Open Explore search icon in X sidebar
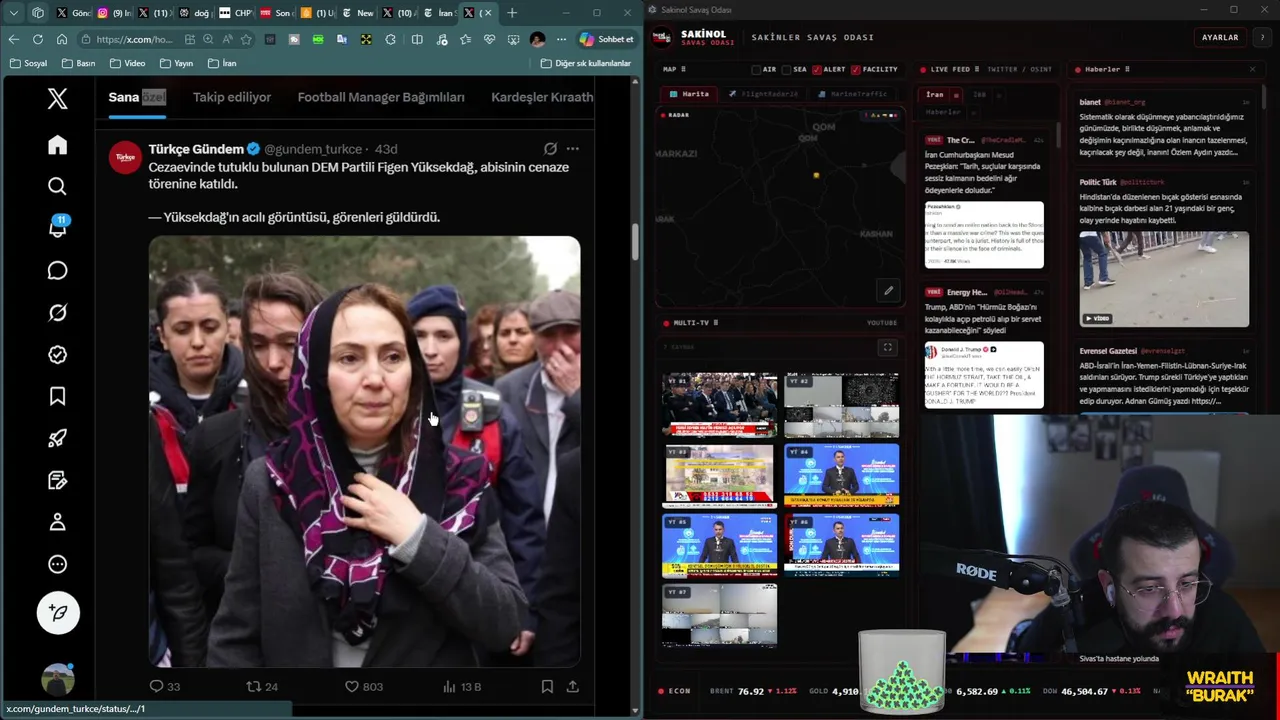This screenshot has height=720, width=1280. click(57, 186)
